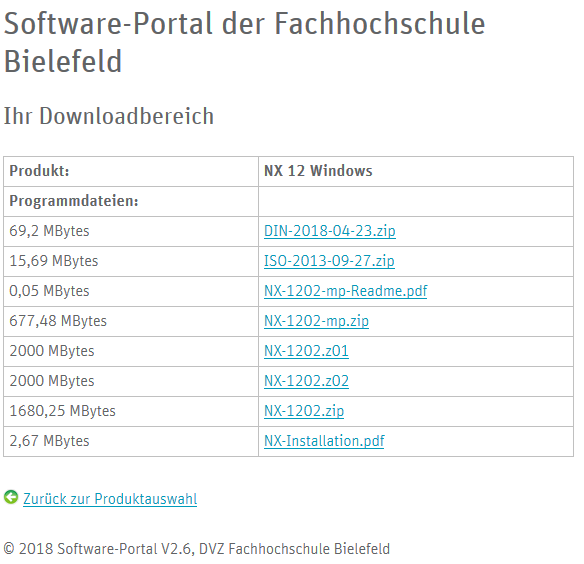Select the 69,2 MBytes size cell
The width and height of the screenshot is (584, 564).
[x=131, y=231]
